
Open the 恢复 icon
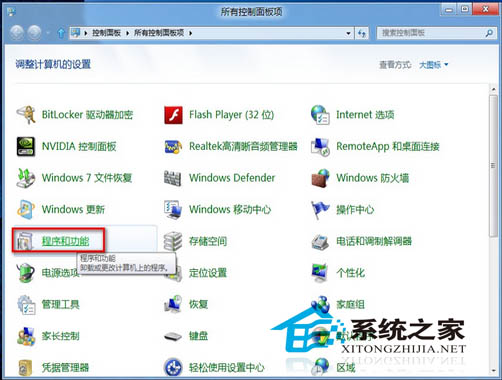point(173,304)
